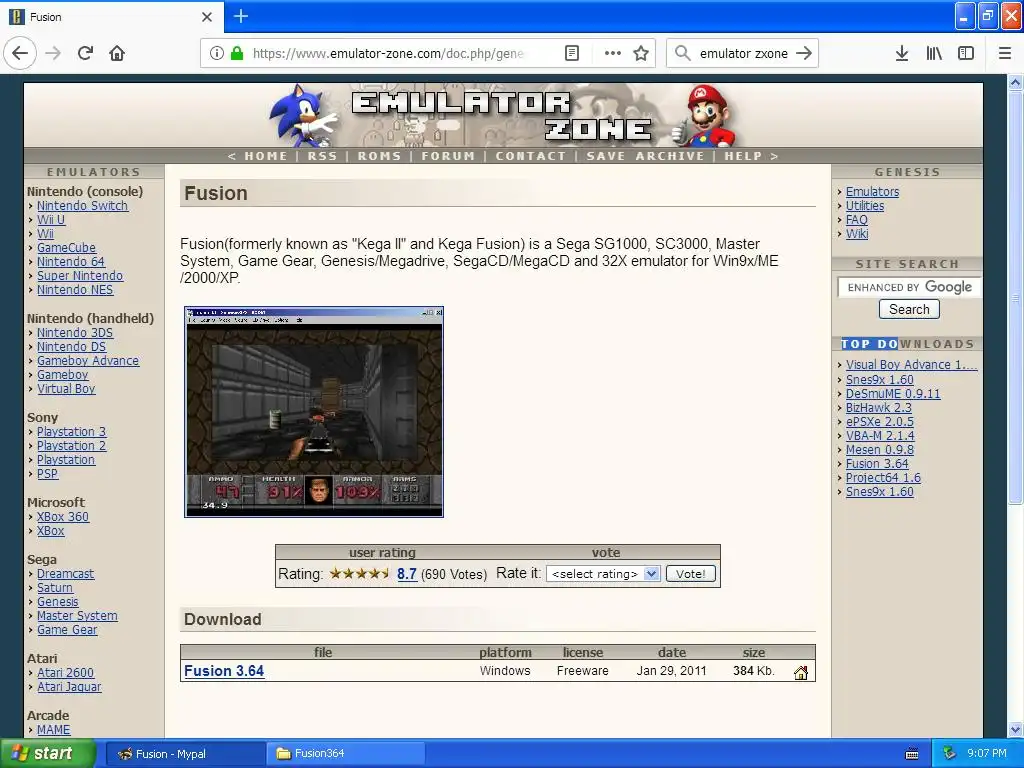Open the Playstation 2 link
The width and height of the screenshot is (1024, 768).
pos(71,445)
